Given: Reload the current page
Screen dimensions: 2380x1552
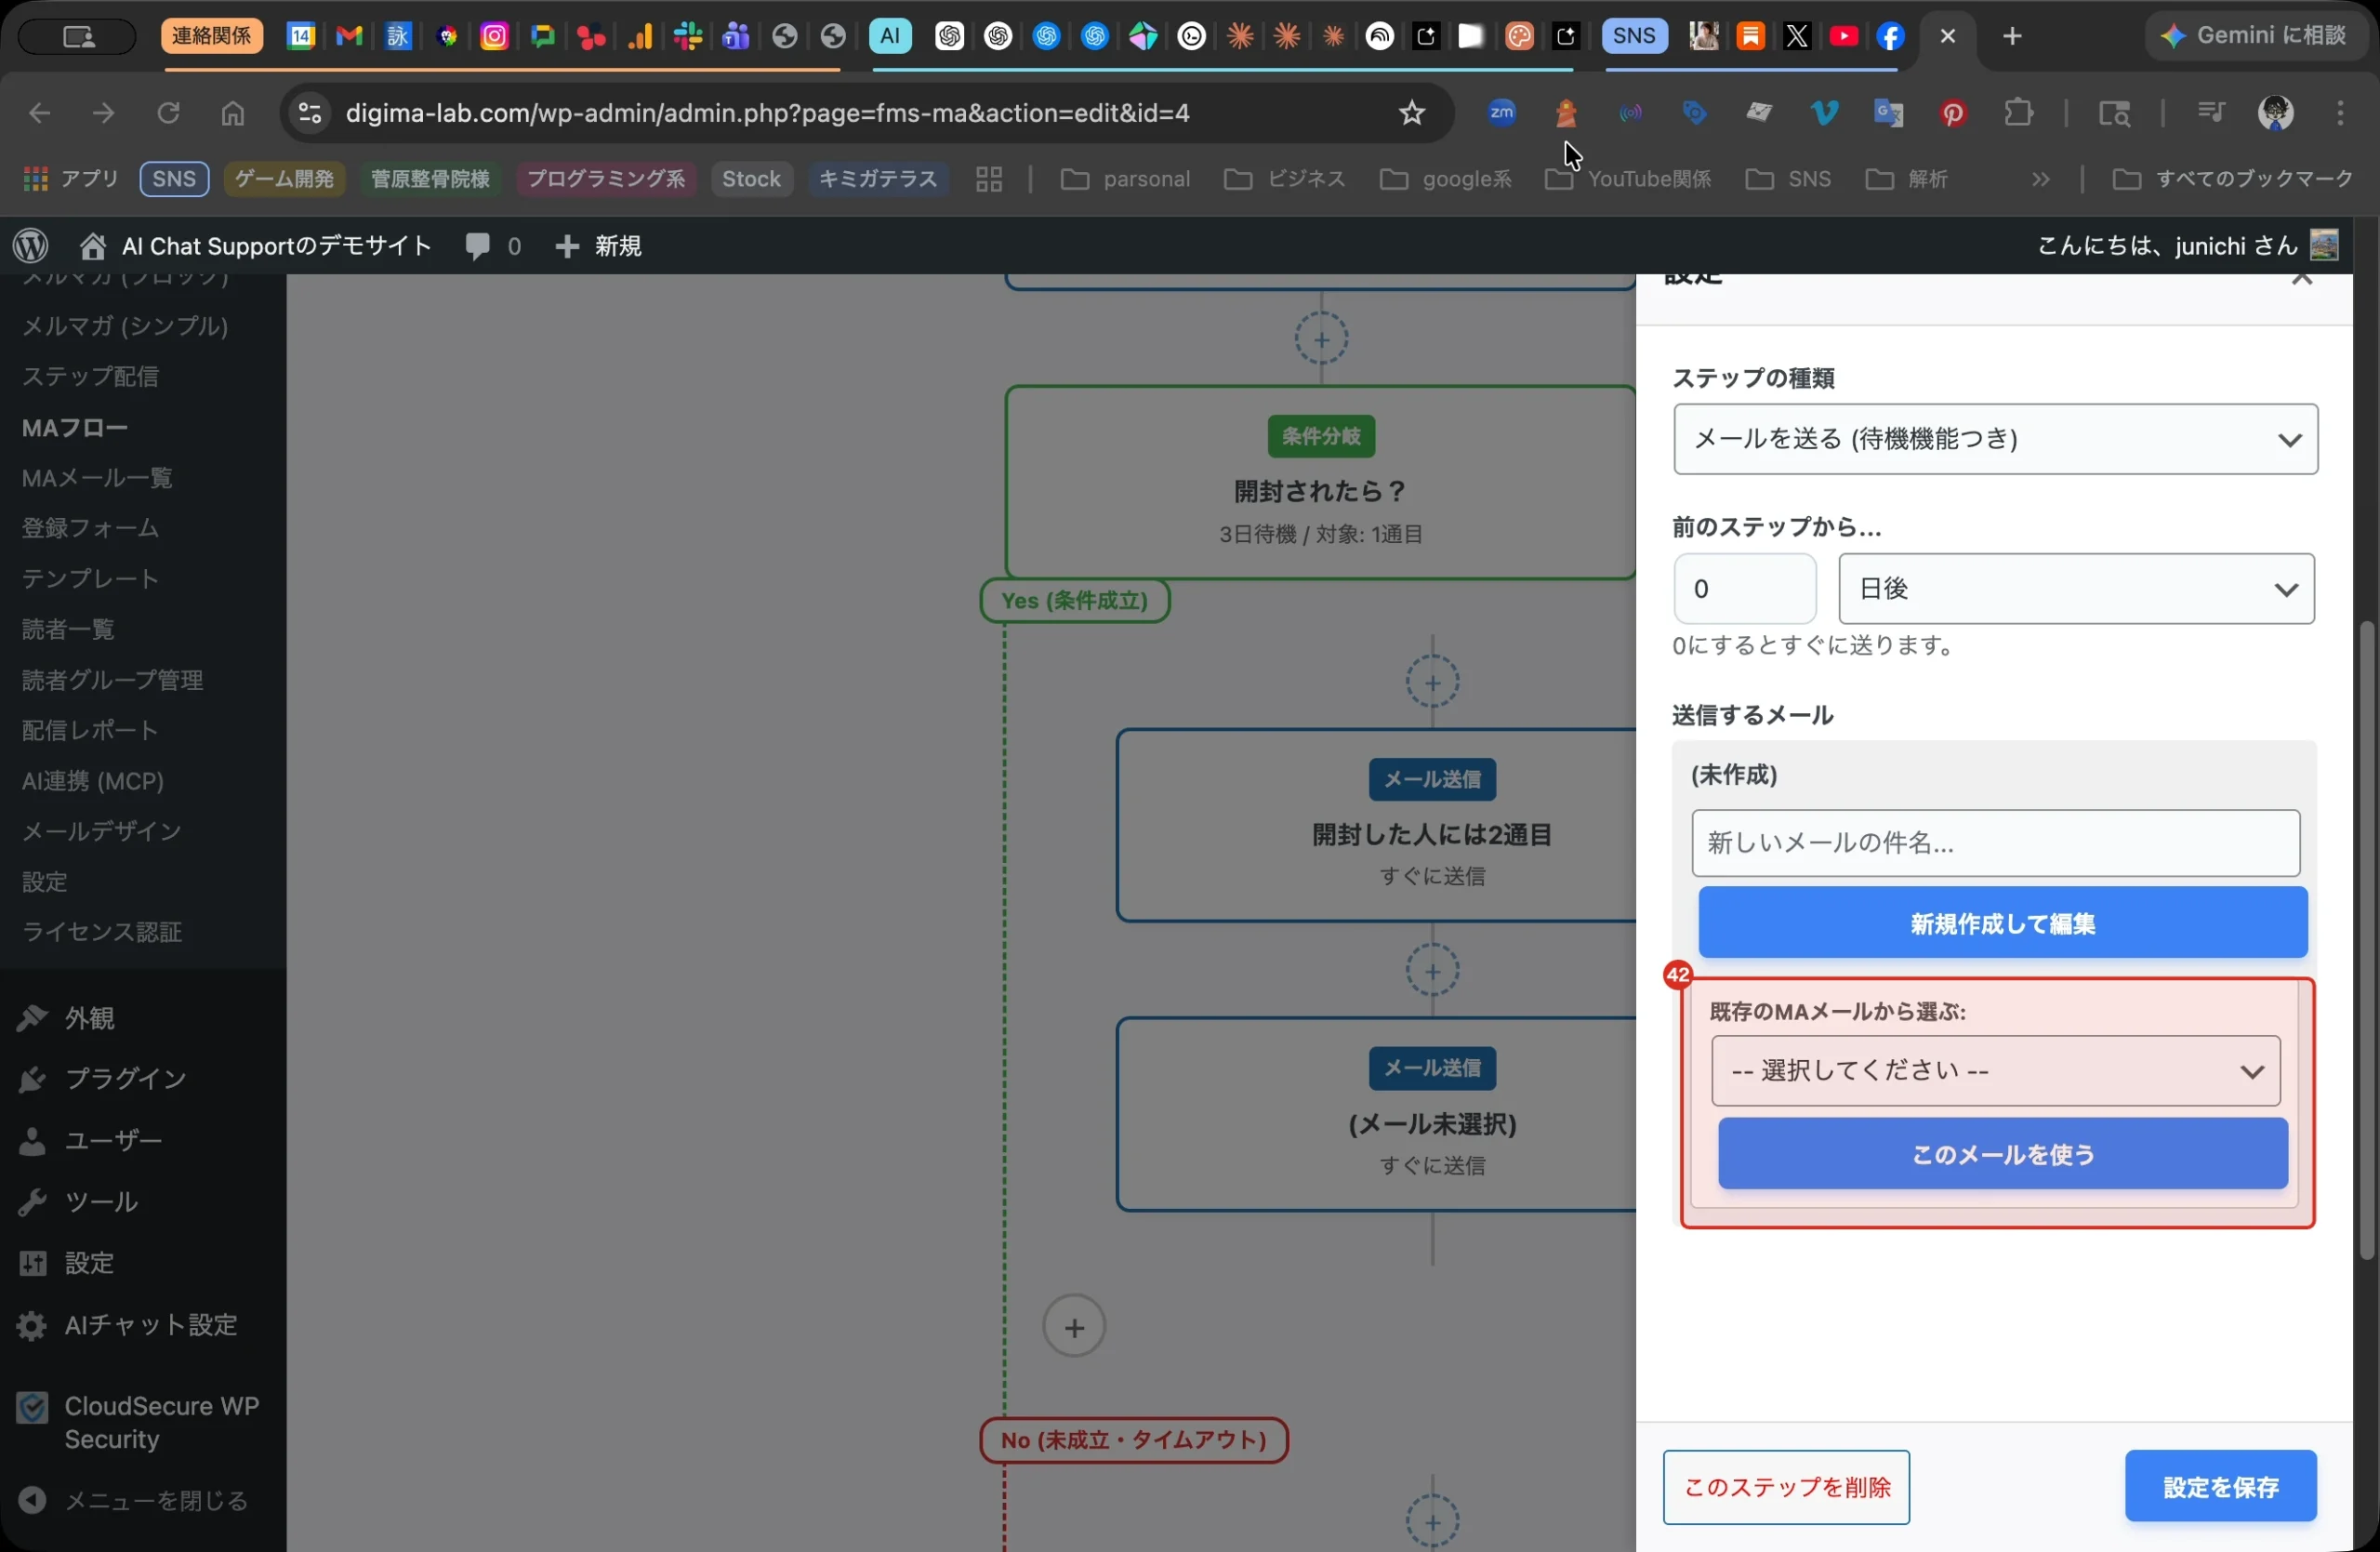Looking at the screenshot, I should pos(168,113).
